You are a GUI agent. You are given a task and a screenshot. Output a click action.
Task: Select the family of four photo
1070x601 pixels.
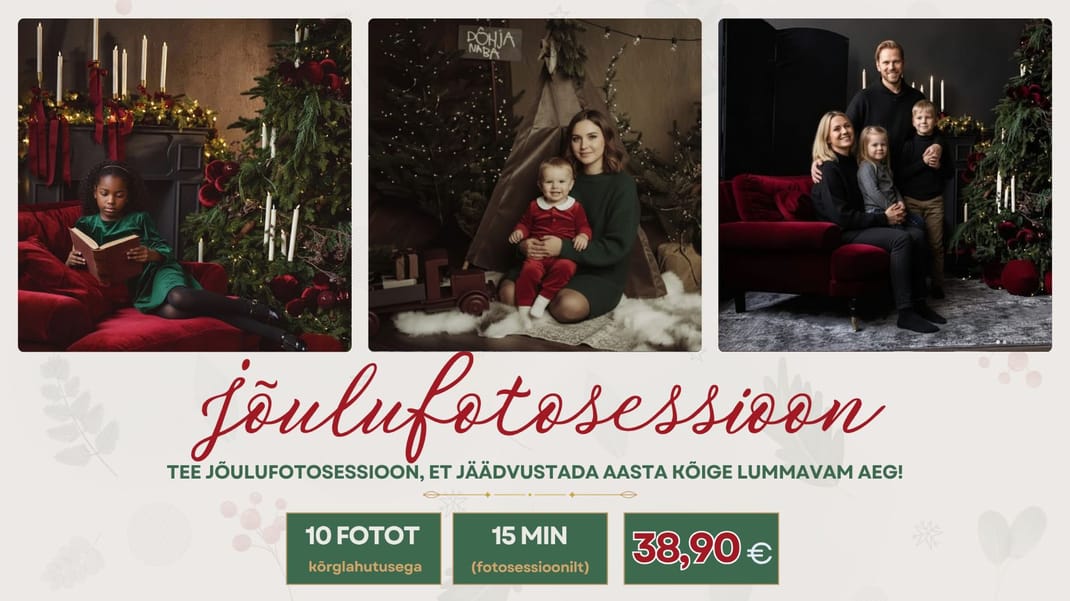point(885,185)
